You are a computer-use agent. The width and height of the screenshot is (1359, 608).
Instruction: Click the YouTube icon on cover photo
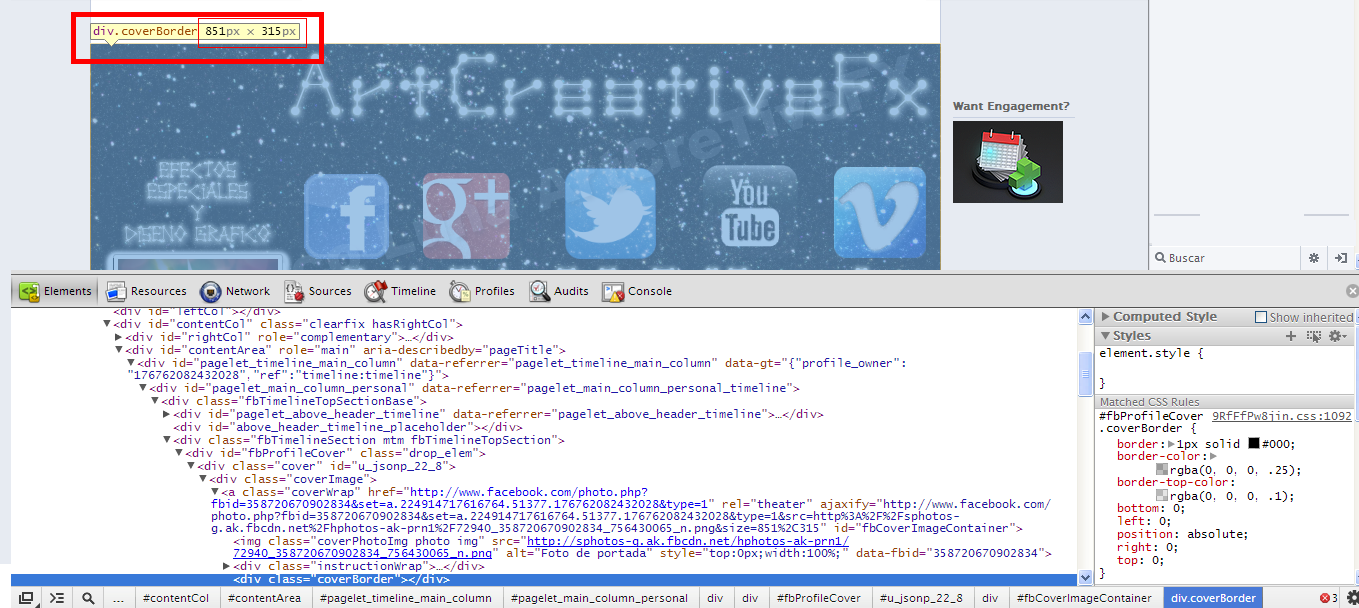750,208
